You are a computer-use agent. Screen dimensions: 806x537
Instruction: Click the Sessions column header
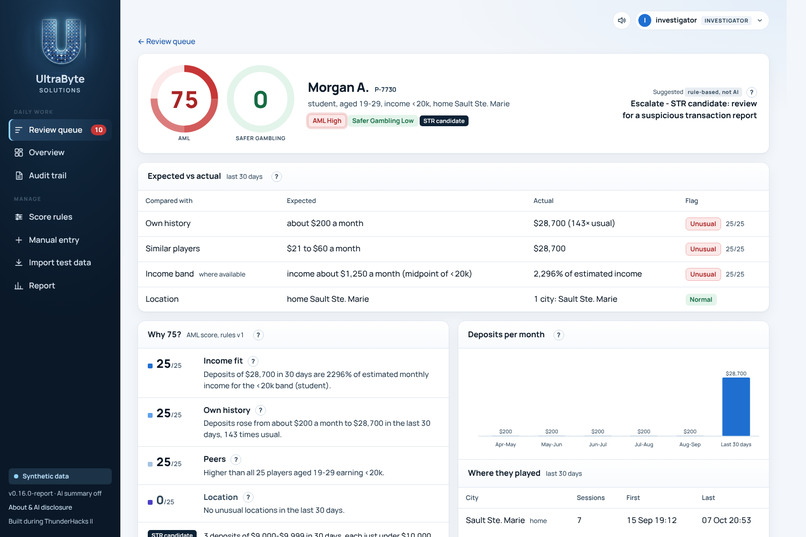coord(591,498)
